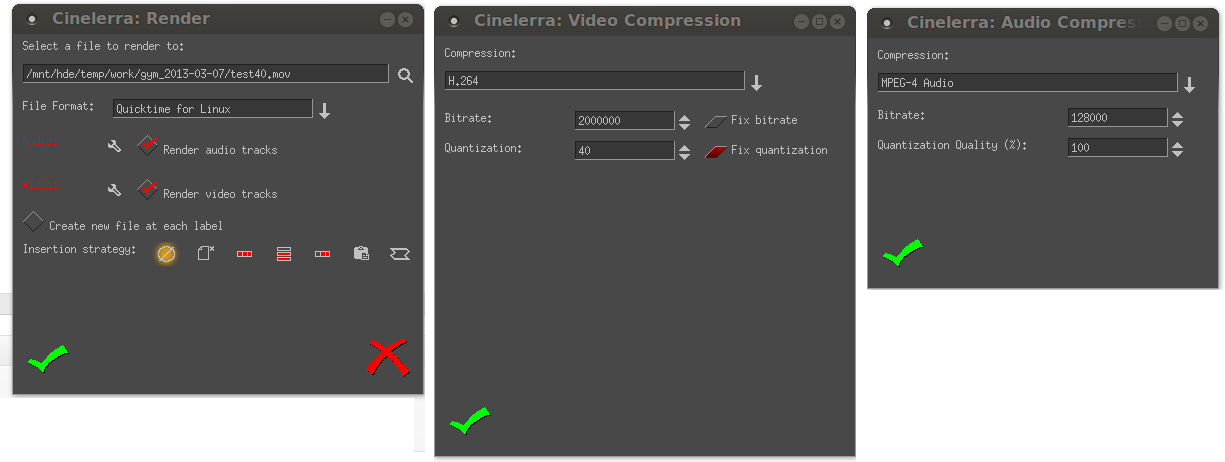This screenshot has height=462, width=1225.
Task: Toggle Render video tracks checkbox
Action: 148,189
